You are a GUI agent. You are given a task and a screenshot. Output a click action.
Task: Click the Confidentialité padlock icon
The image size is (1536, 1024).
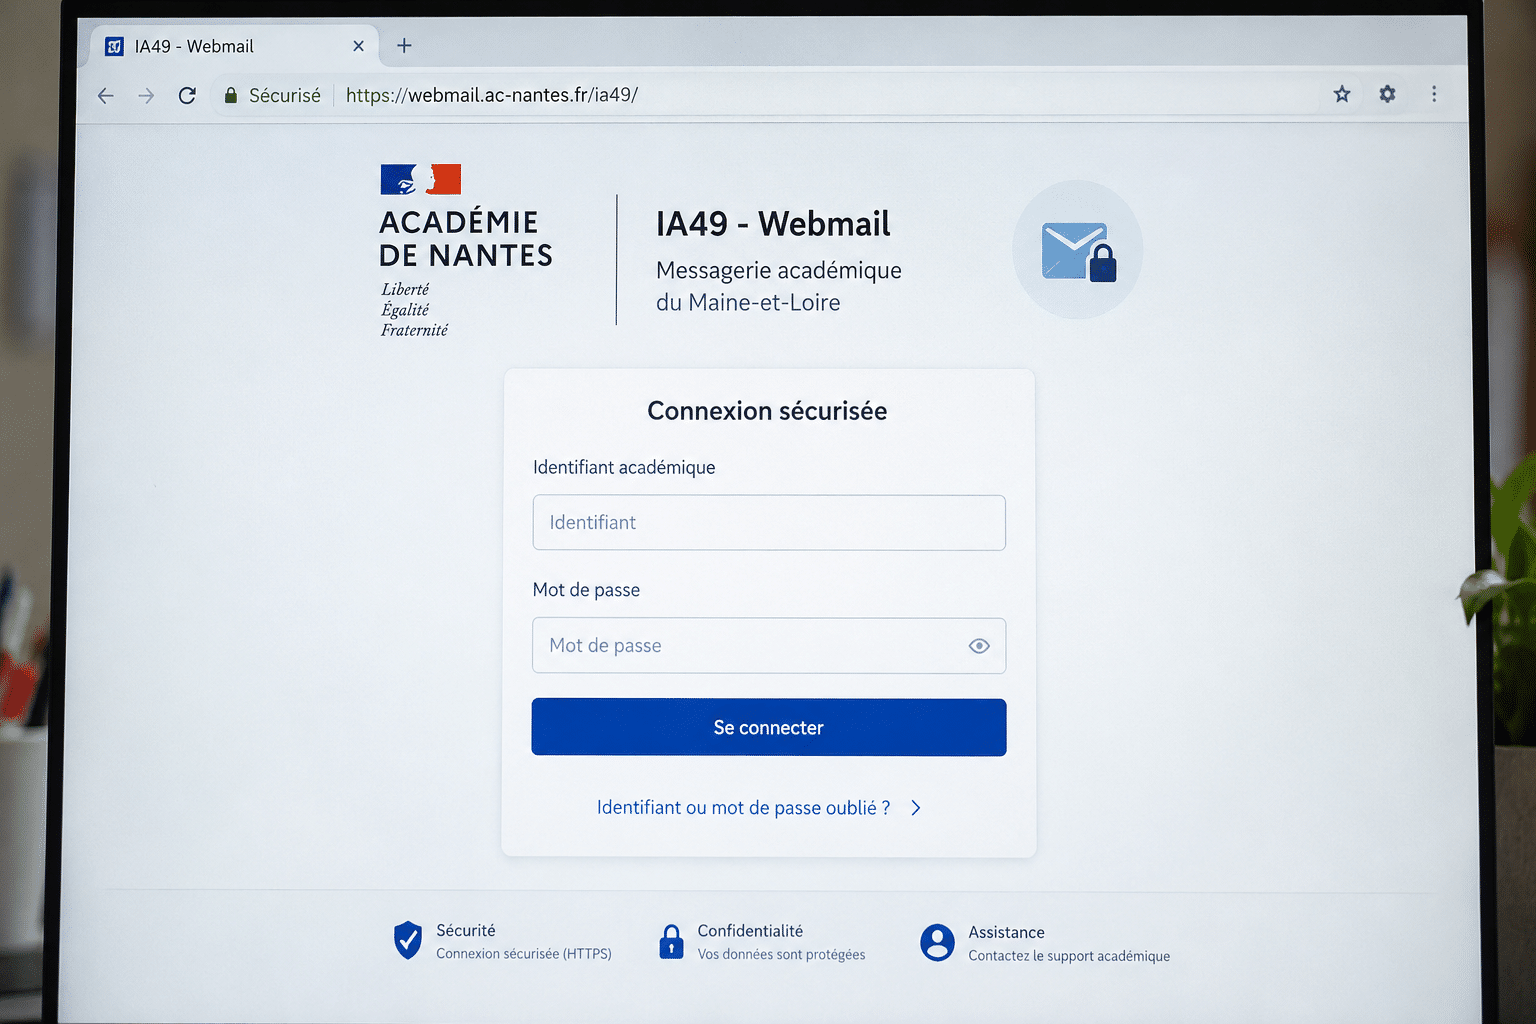(x=671, y=942)
